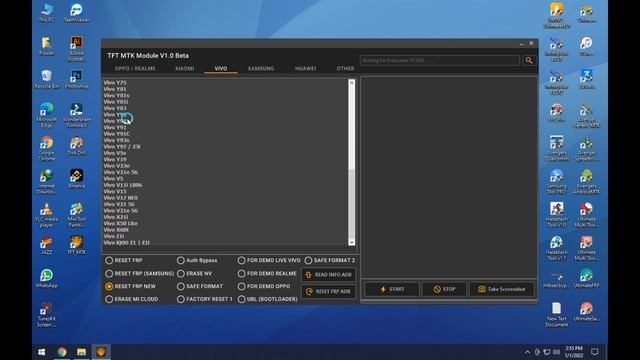Click device list scrollbar down arrow
The width and height of the screenshot is (640, 360).
(x=351, y=242)
